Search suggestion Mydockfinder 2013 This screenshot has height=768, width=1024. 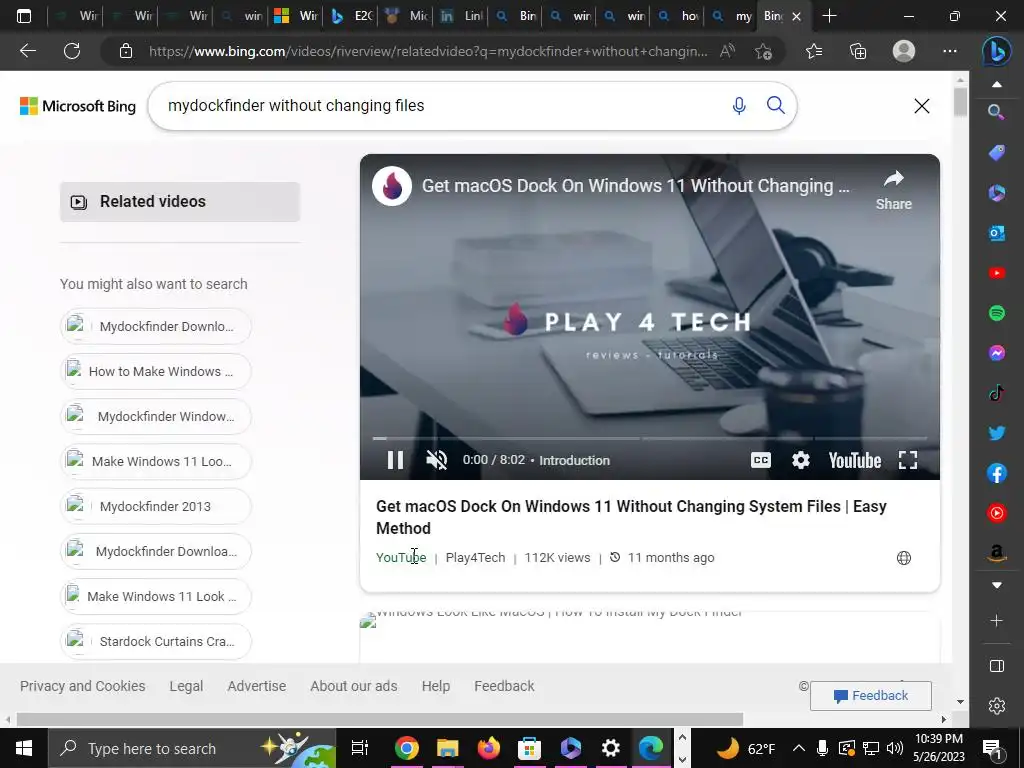coord(155,506)
